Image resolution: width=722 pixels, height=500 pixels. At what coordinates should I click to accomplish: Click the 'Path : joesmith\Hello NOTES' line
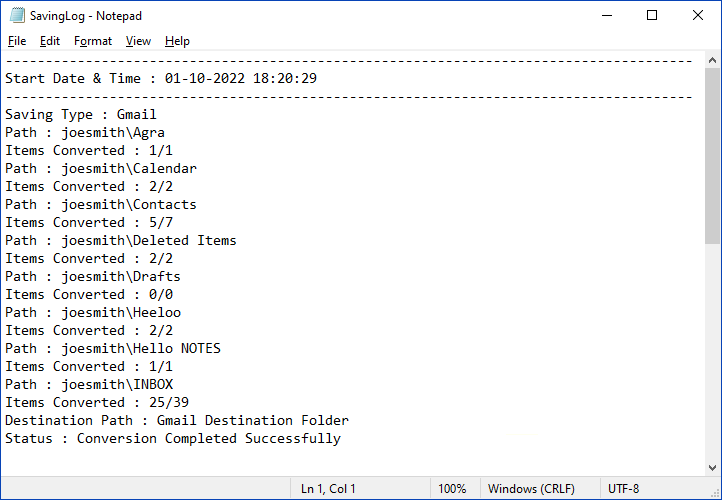113,348
